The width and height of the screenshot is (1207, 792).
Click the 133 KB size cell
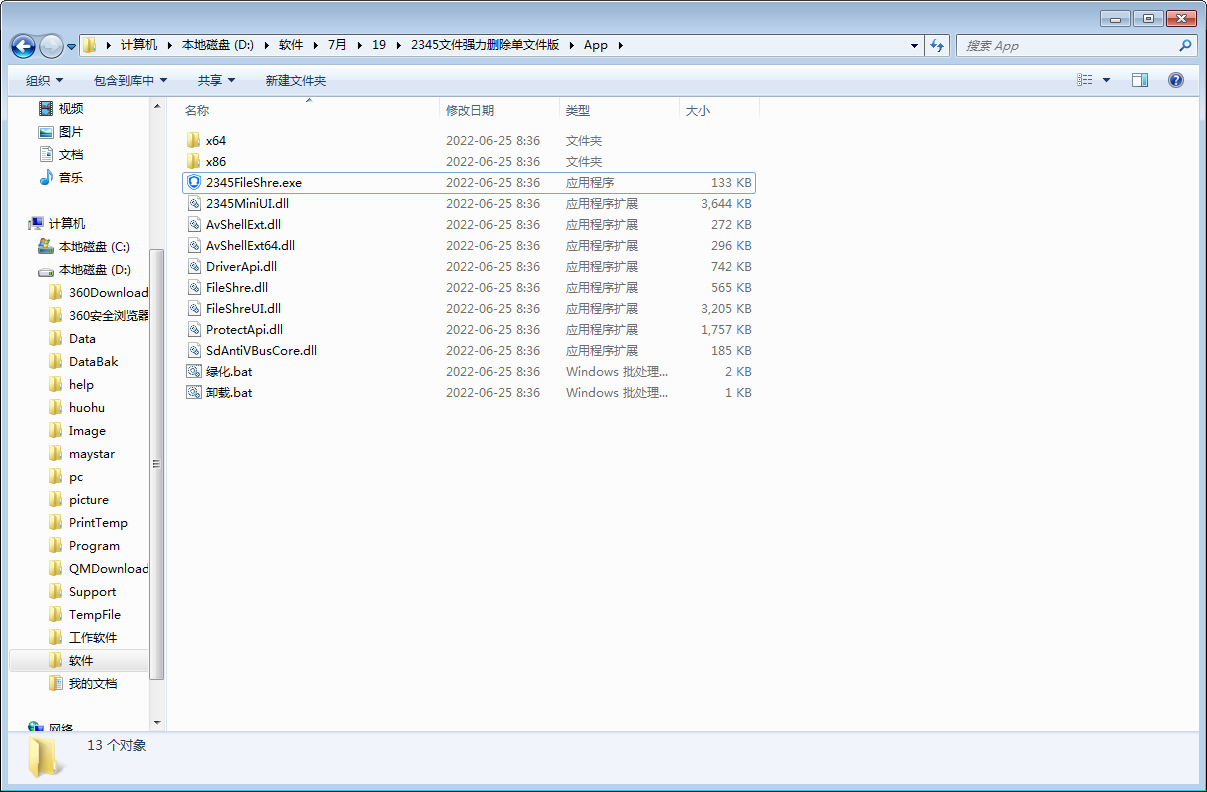pos(731,182)
